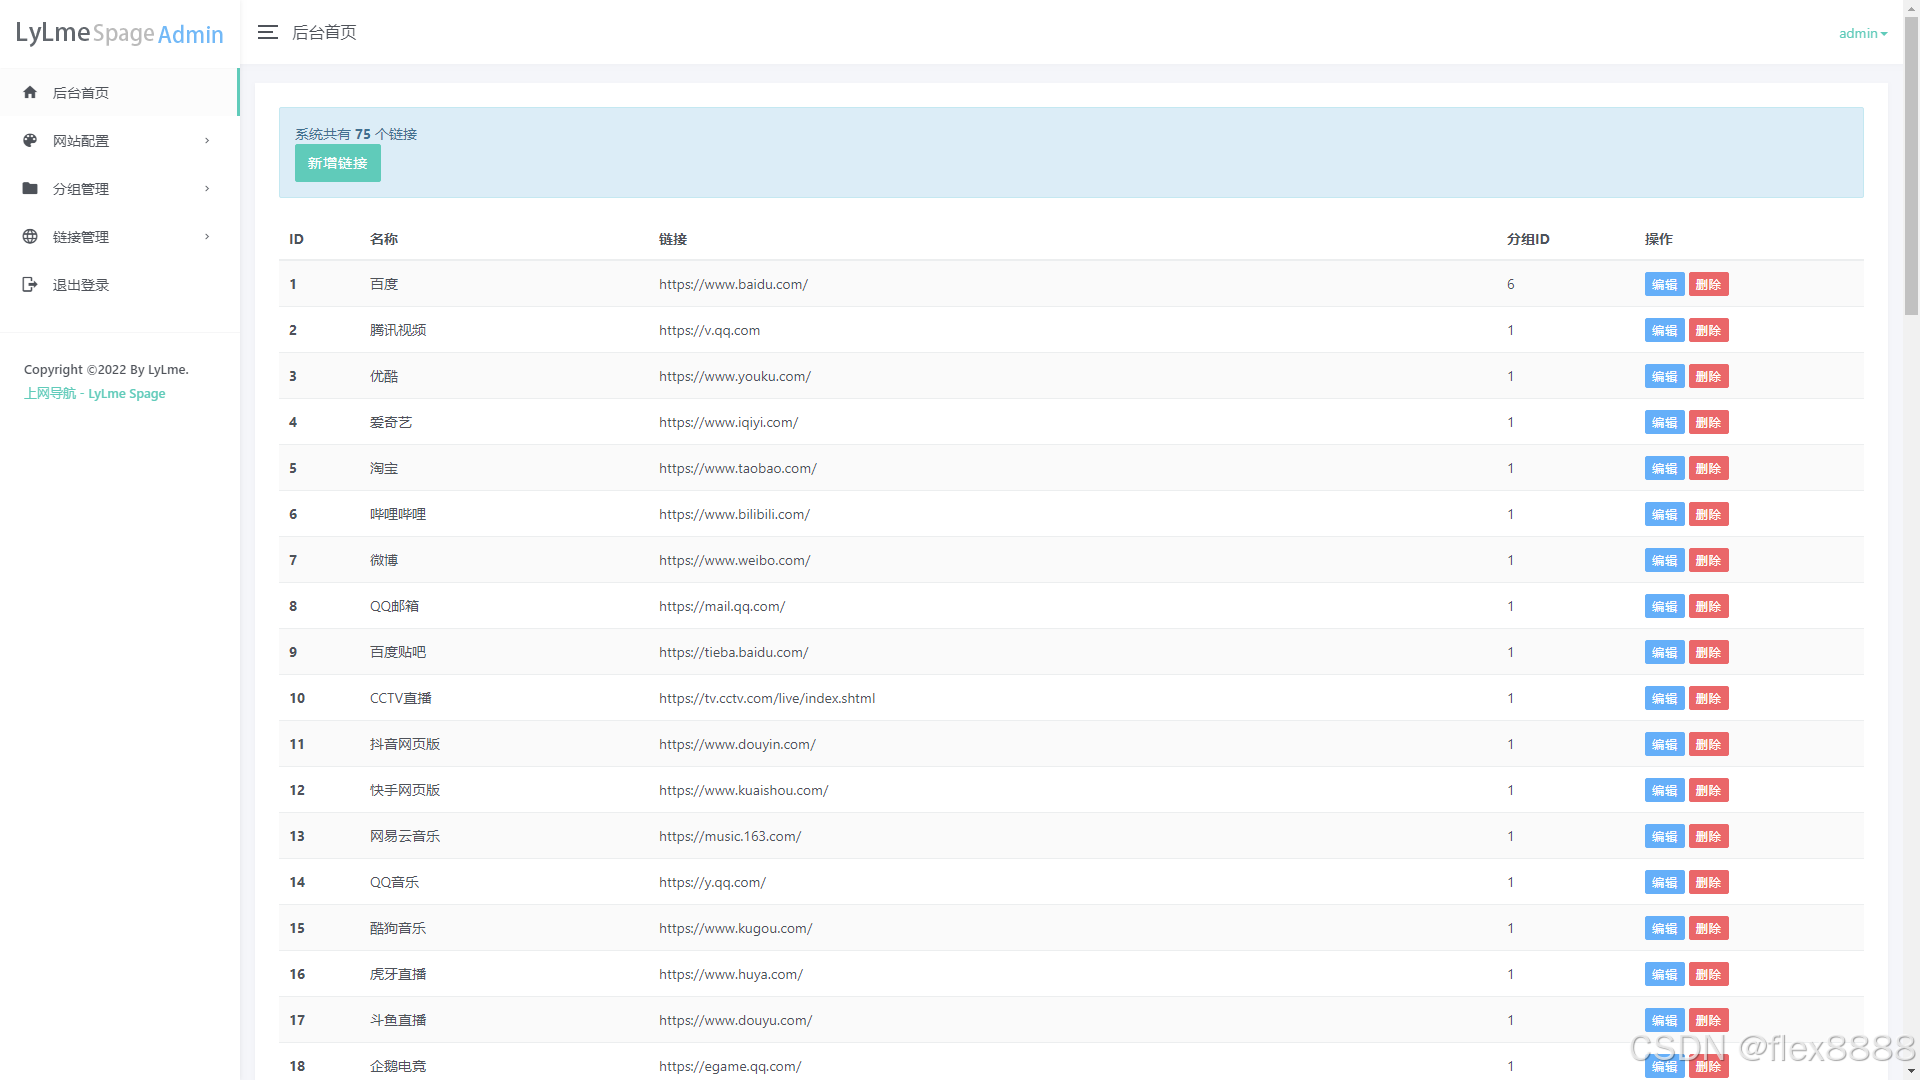Expand the 链接管理 submenu chevron
The width and height of the screenshot is (1920, 1080).
click(207, 236)
